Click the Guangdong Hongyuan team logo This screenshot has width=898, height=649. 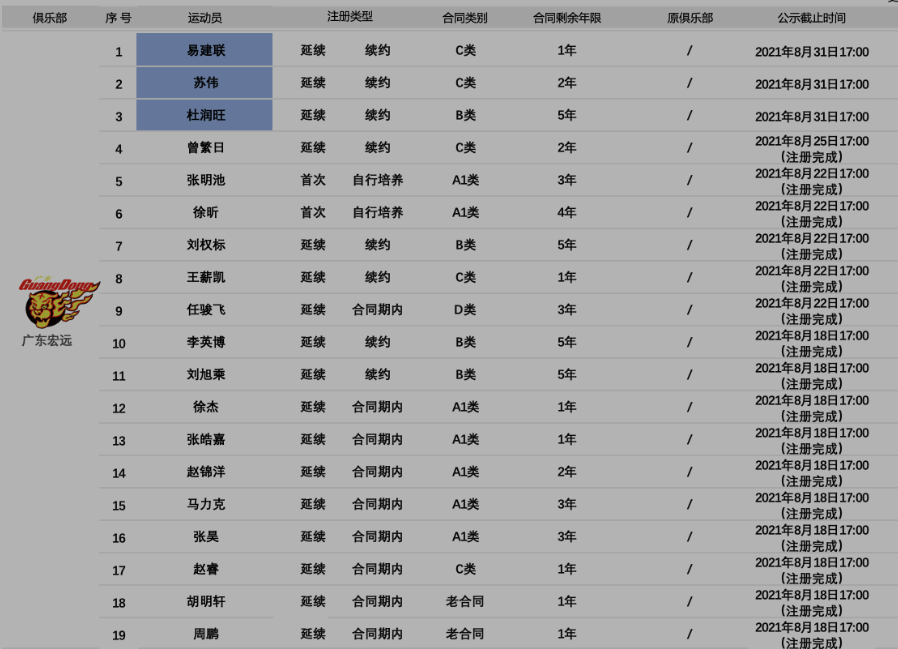click(59, 301)
